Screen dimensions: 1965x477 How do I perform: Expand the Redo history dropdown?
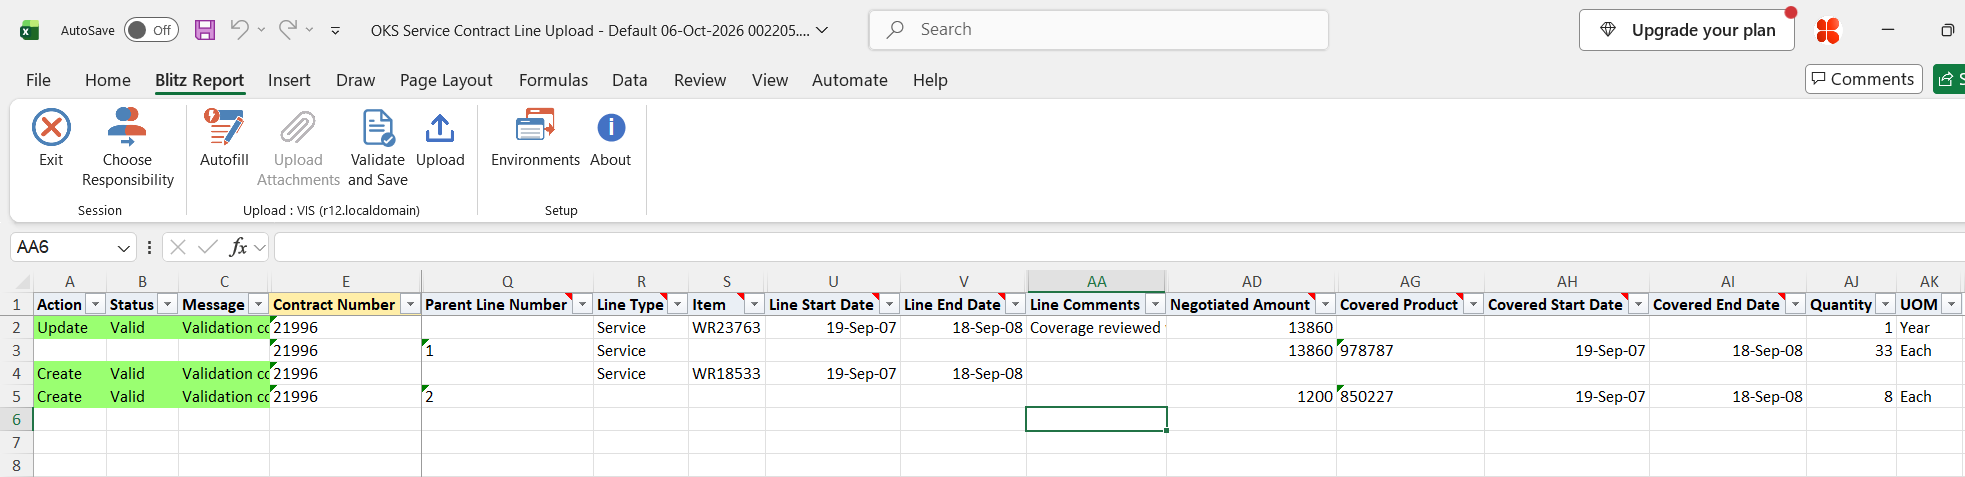click(309, 30)
